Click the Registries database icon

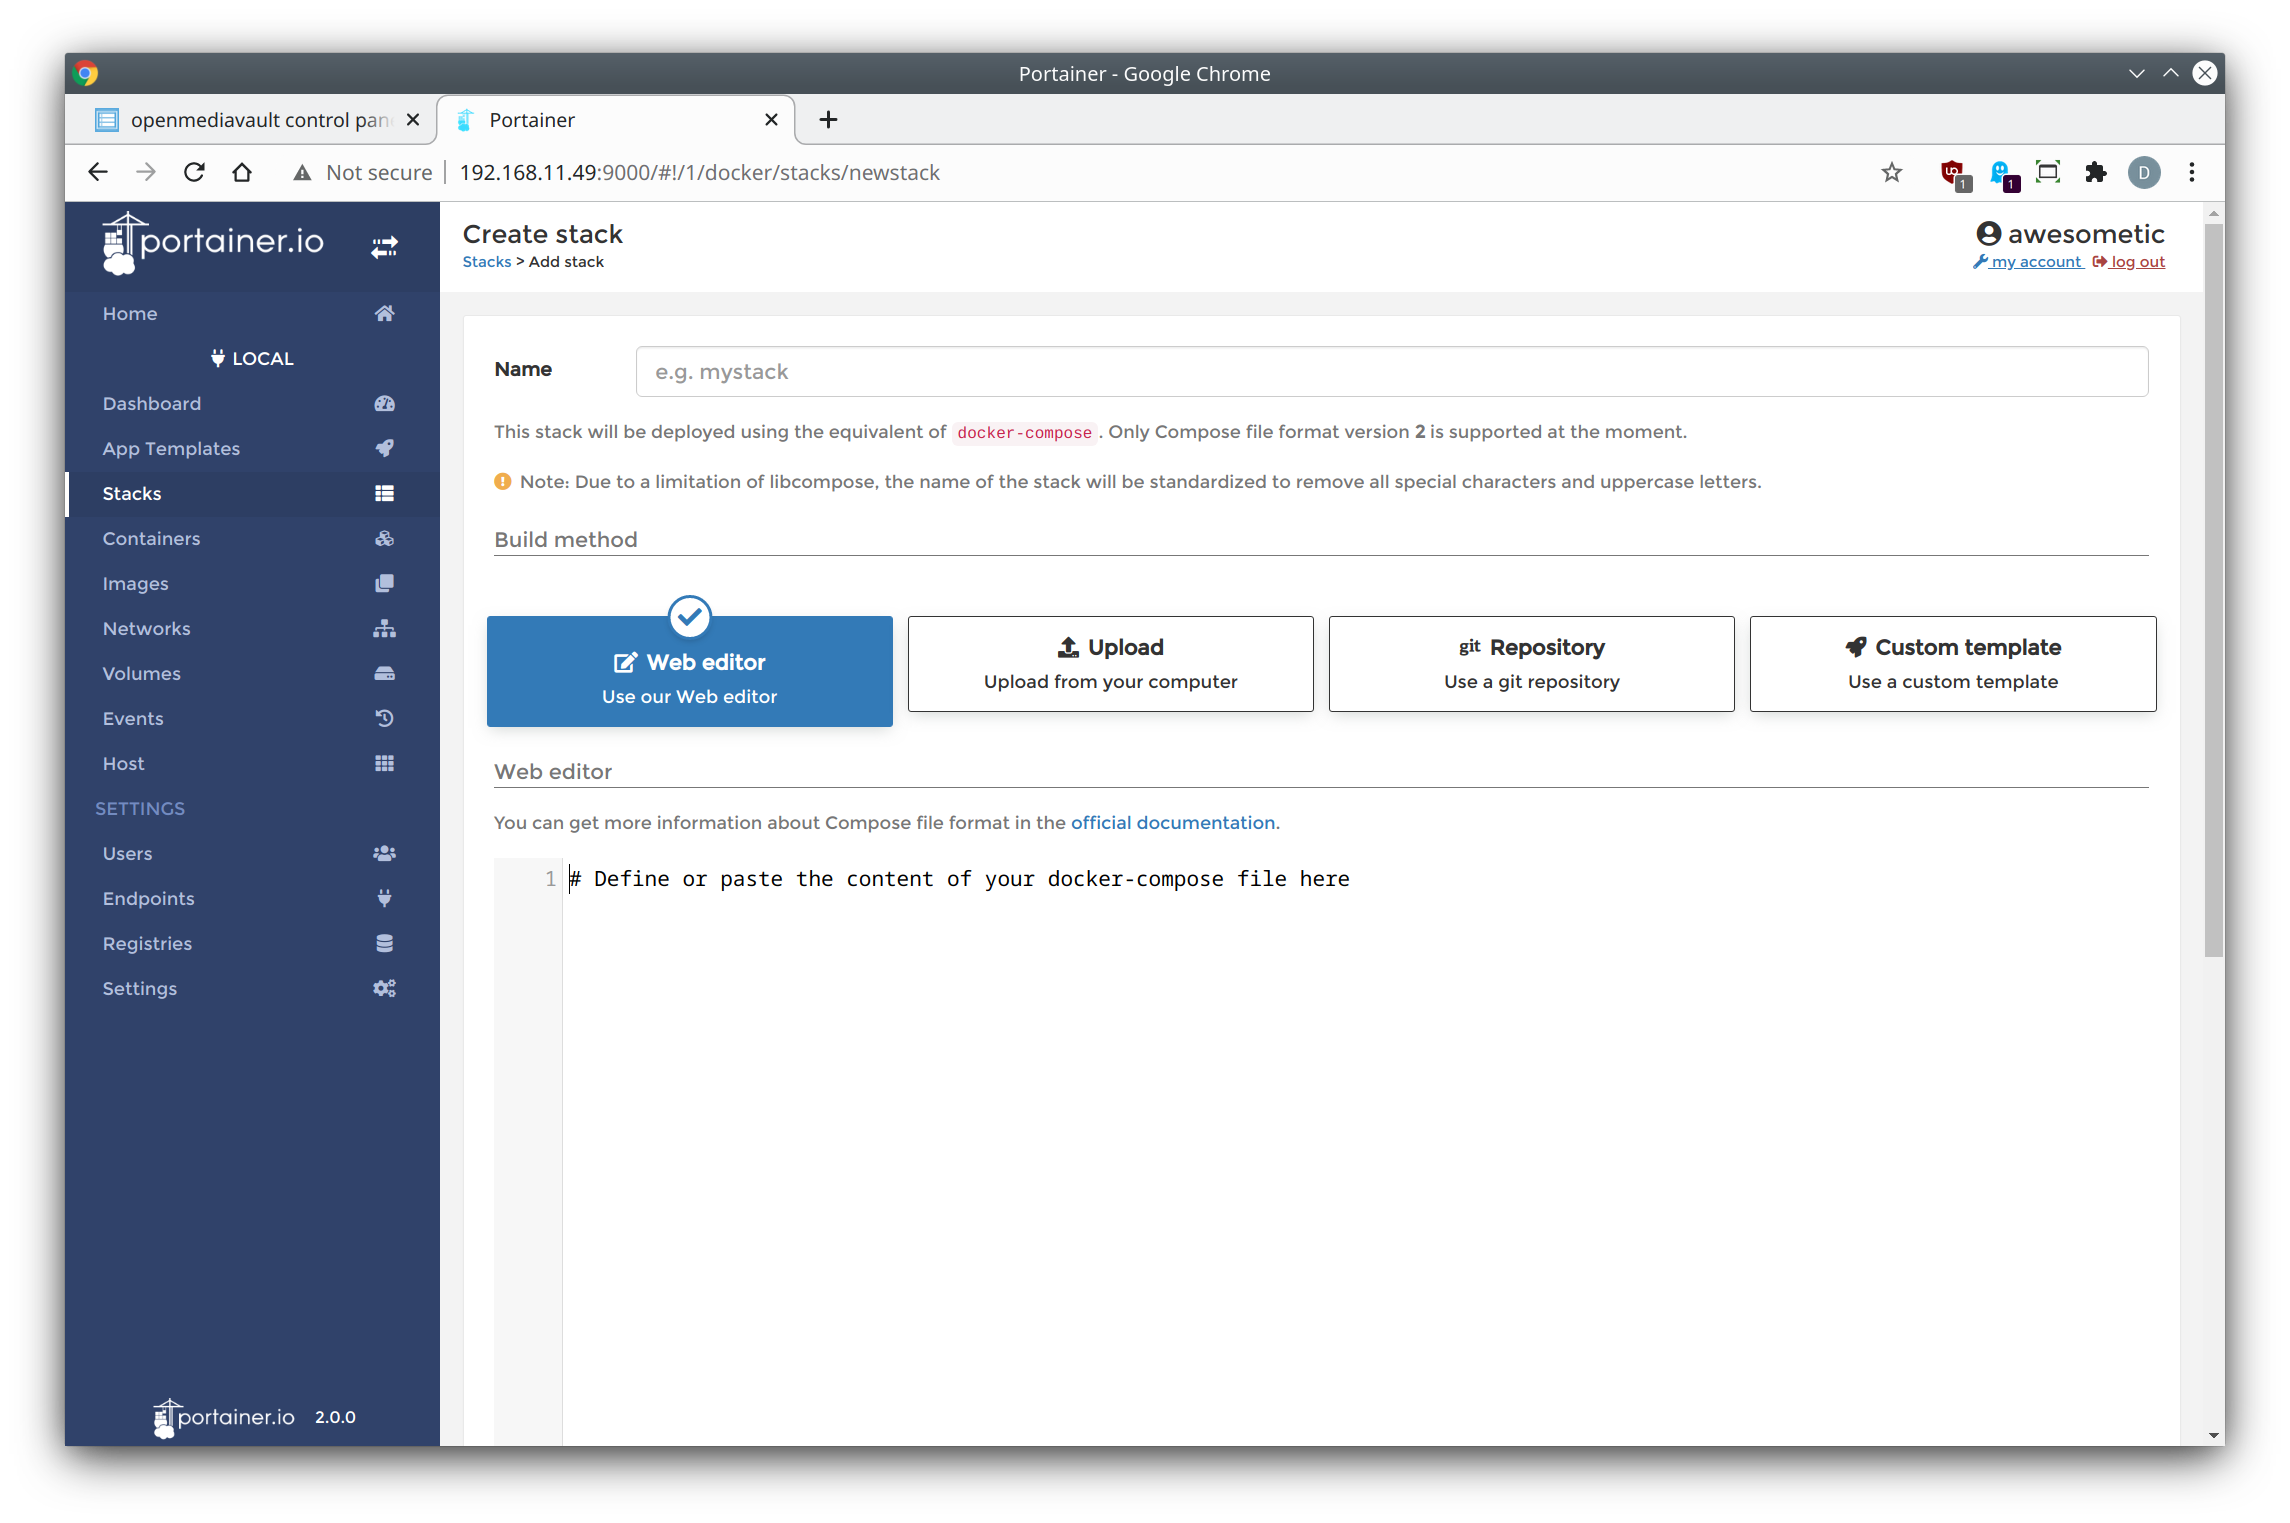[384, 944]
